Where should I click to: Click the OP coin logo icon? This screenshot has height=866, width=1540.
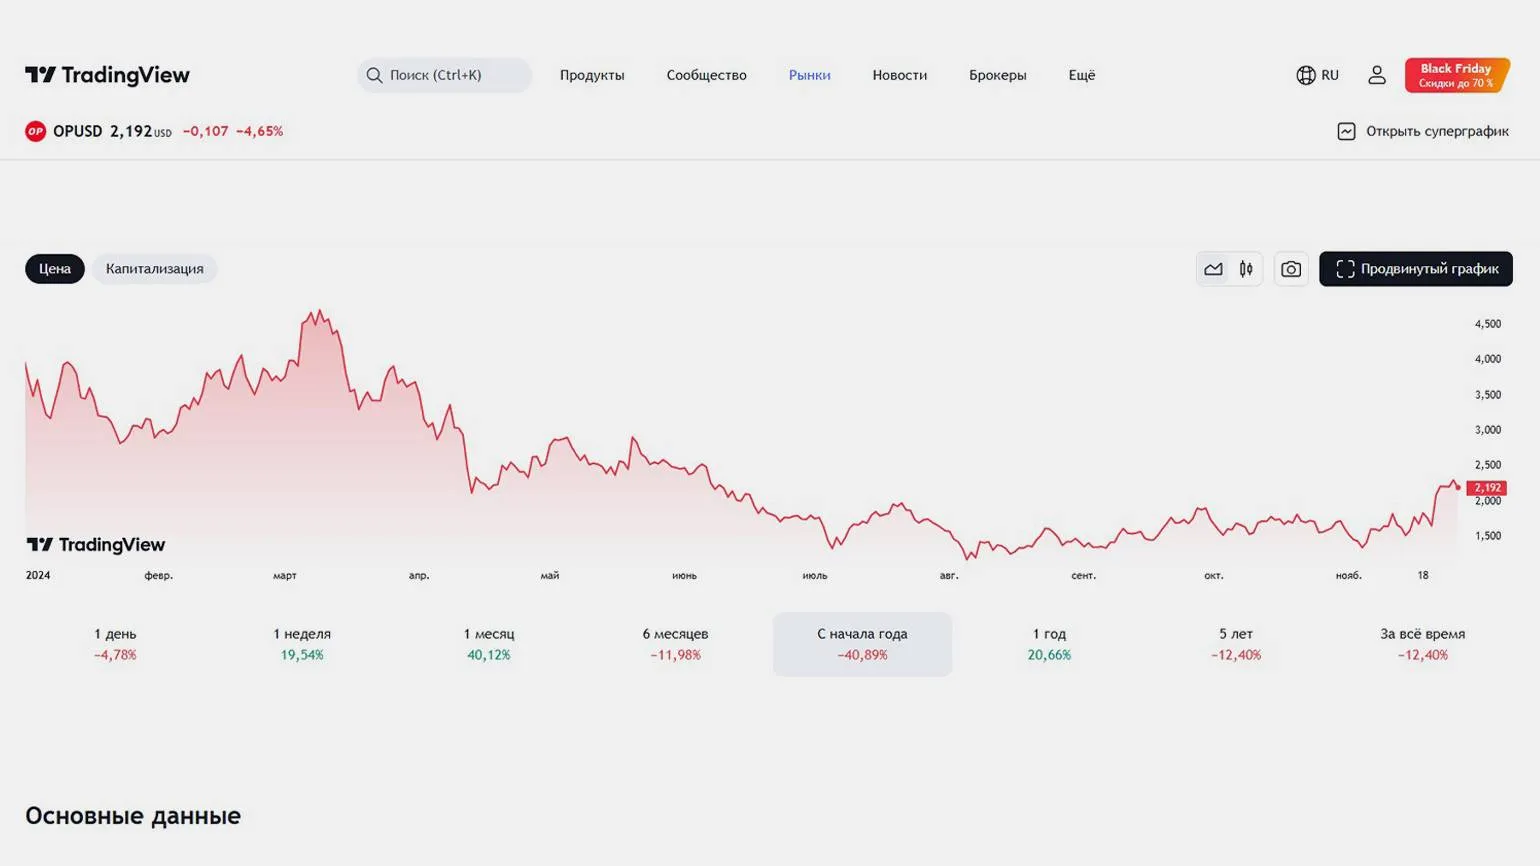click(x=35, y=131)
